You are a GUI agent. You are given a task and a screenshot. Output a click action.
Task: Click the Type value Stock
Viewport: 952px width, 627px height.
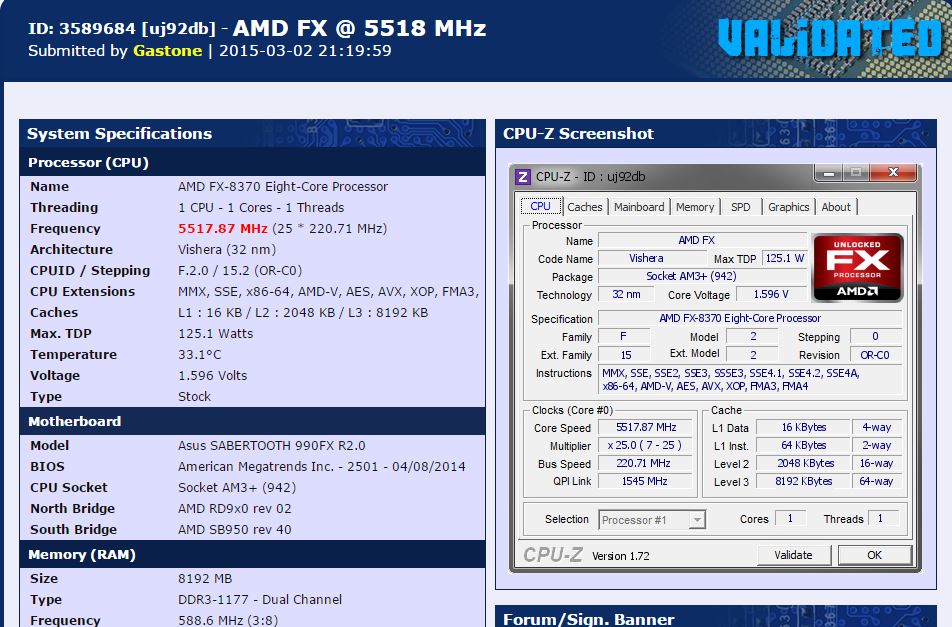194,396
